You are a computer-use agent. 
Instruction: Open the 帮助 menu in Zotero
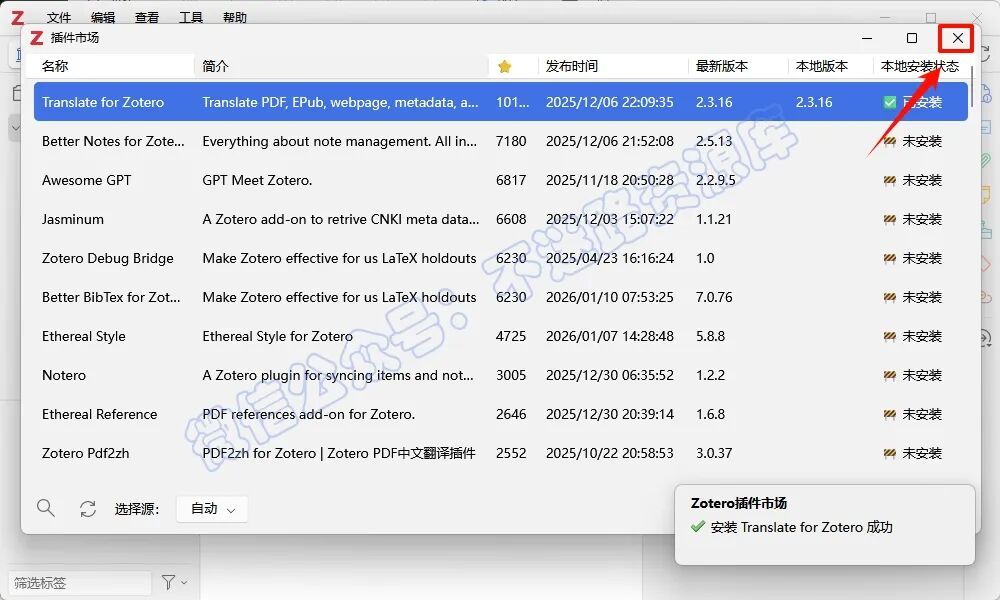tap(235, 17)
